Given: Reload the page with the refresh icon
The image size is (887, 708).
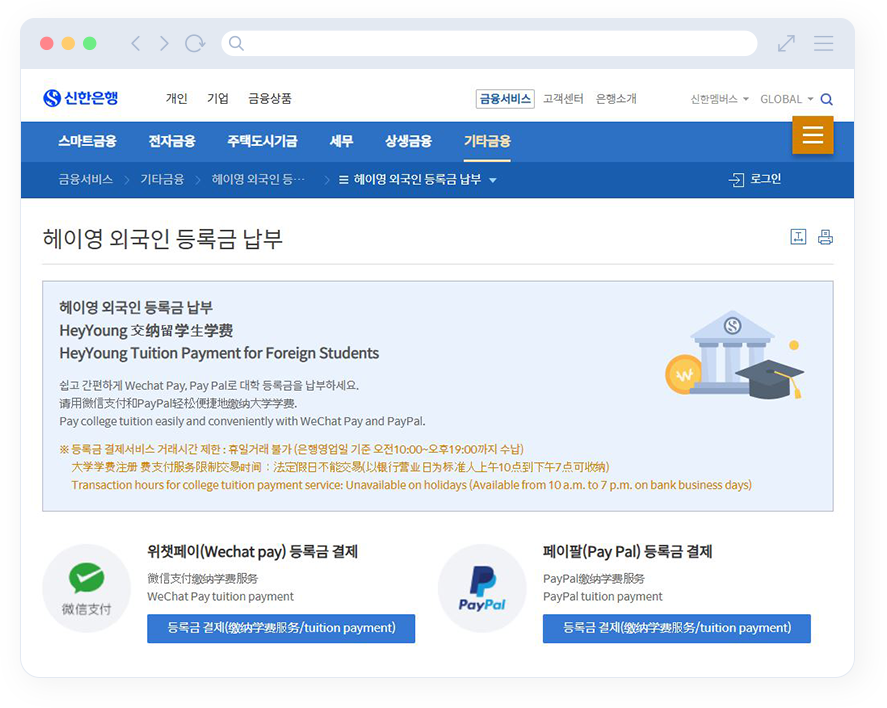Looking at the screenshot, I should click(x=195, y=44).
